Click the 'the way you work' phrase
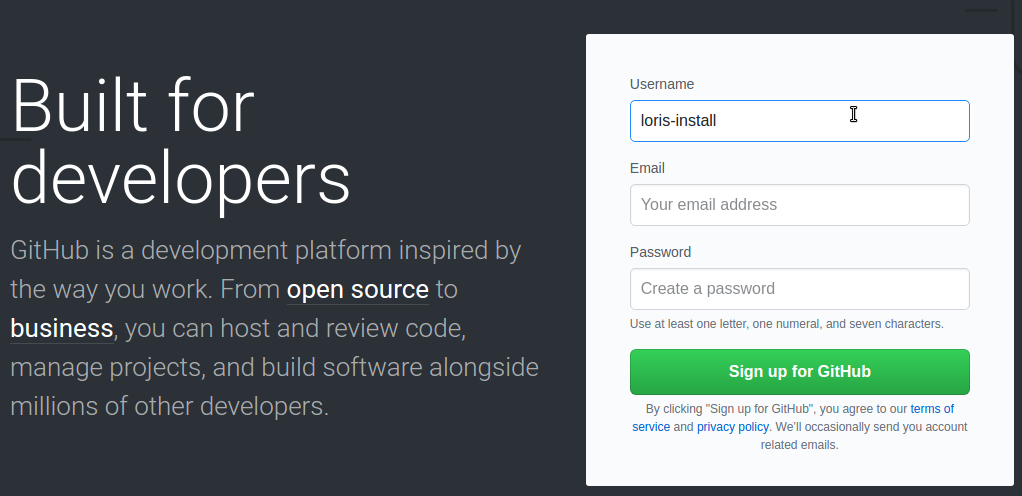Viewport: 1022px width, 496px height. coord(108,290)
